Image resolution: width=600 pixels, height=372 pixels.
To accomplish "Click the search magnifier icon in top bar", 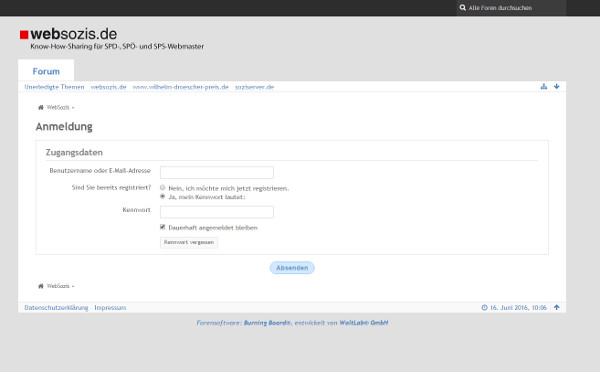I will (463, 8).
